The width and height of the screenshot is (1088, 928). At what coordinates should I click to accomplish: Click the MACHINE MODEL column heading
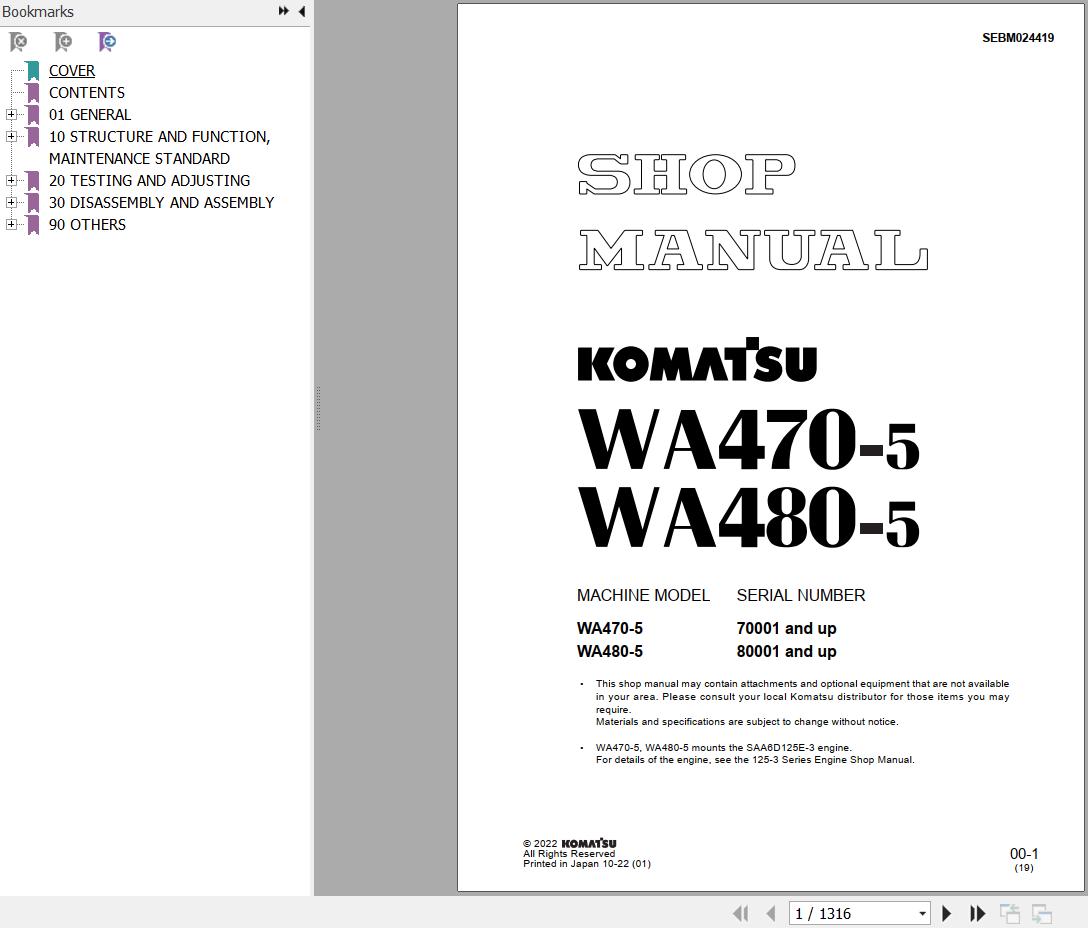[x=643, y=596]
